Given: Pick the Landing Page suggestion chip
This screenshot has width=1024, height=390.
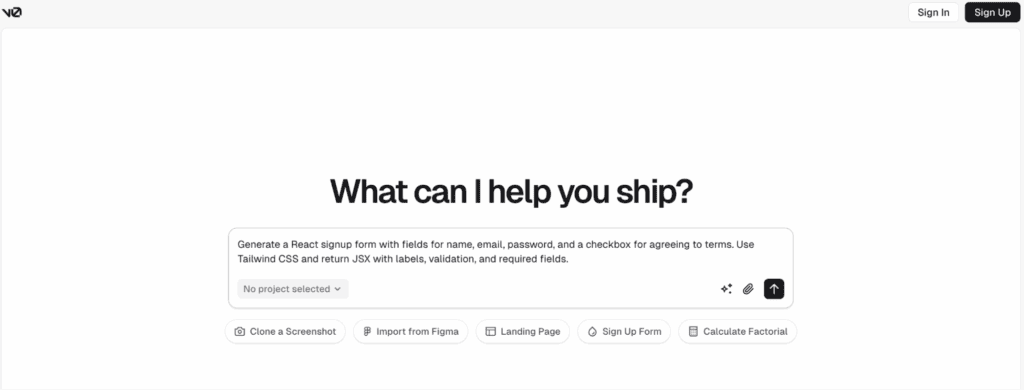Looking at the screenshot, I should pos(522,332).
